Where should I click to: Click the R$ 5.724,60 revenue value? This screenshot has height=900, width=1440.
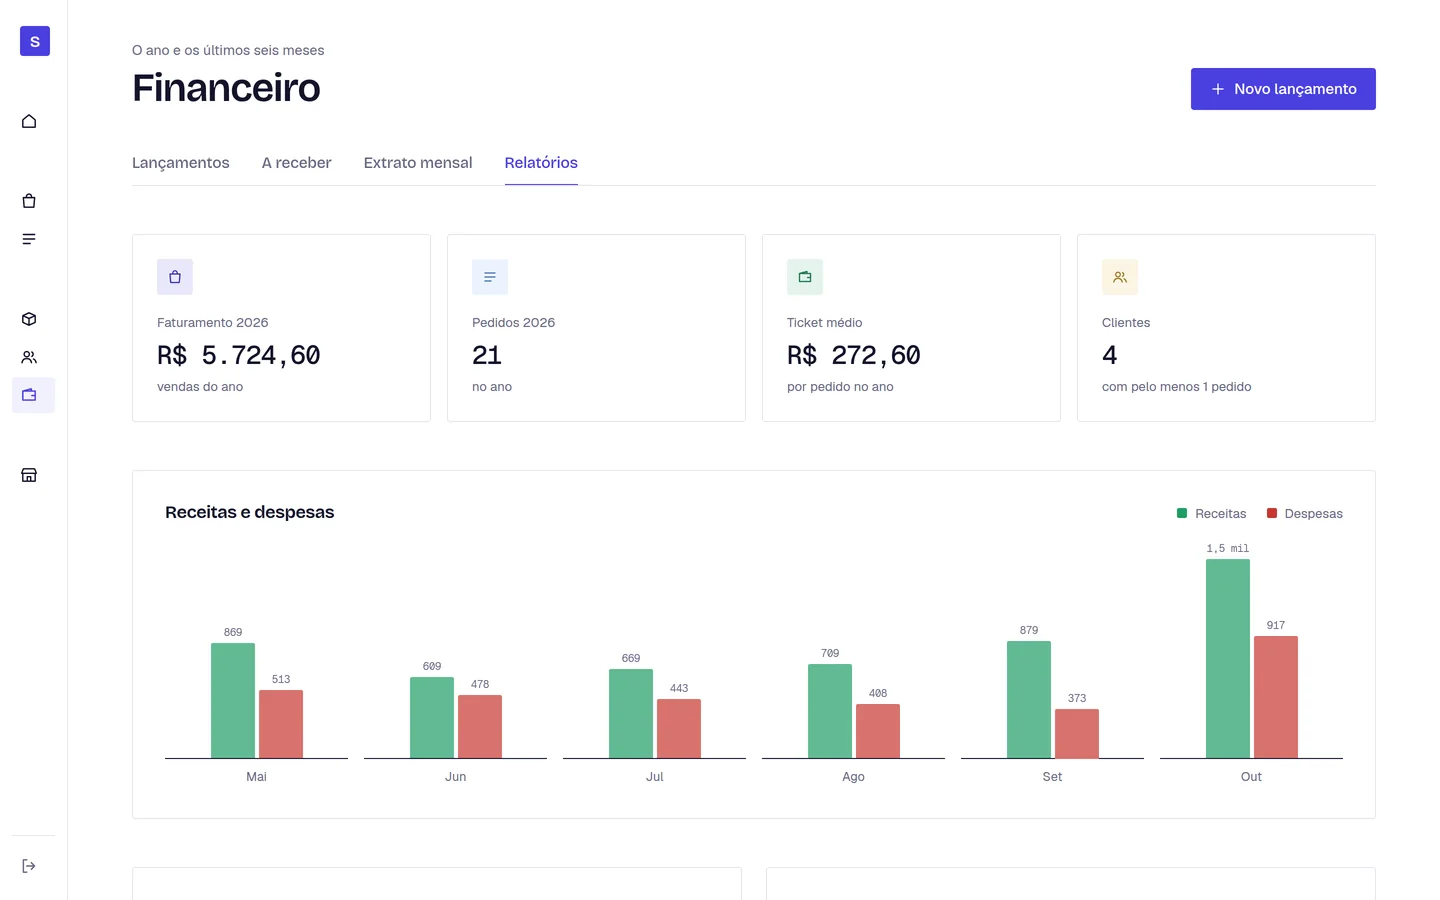[x=239, y=355]
